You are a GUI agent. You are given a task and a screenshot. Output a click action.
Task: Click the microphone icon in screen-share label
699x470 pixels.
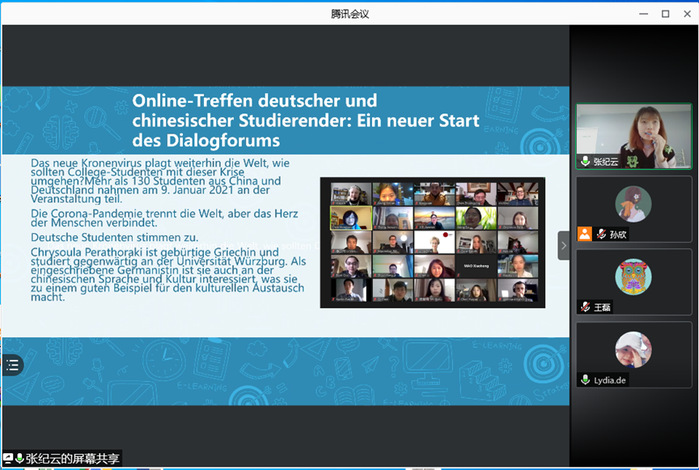click(19, 458)
